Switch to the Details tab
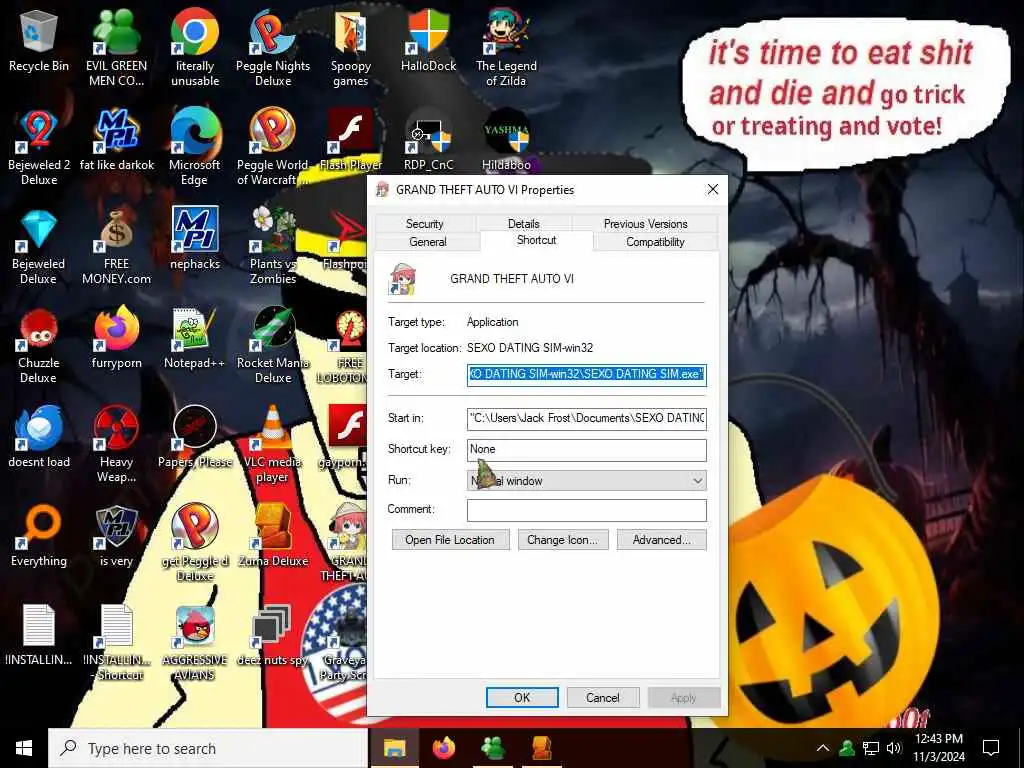 pos(524,223)
